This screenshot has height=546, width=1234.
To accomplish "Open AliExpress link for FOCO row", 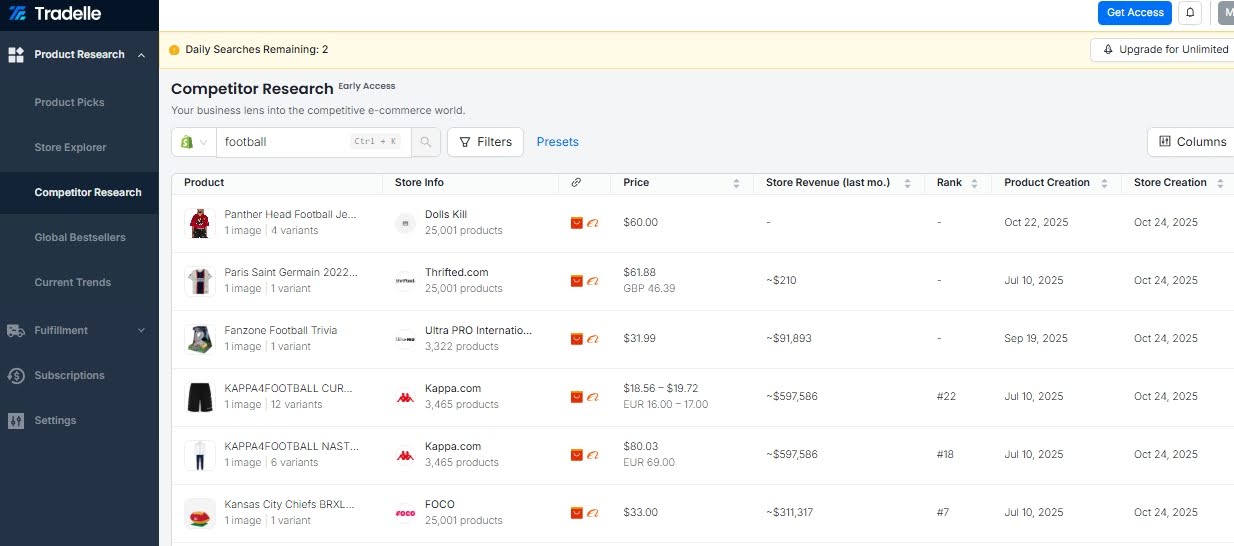I will 577,513.
